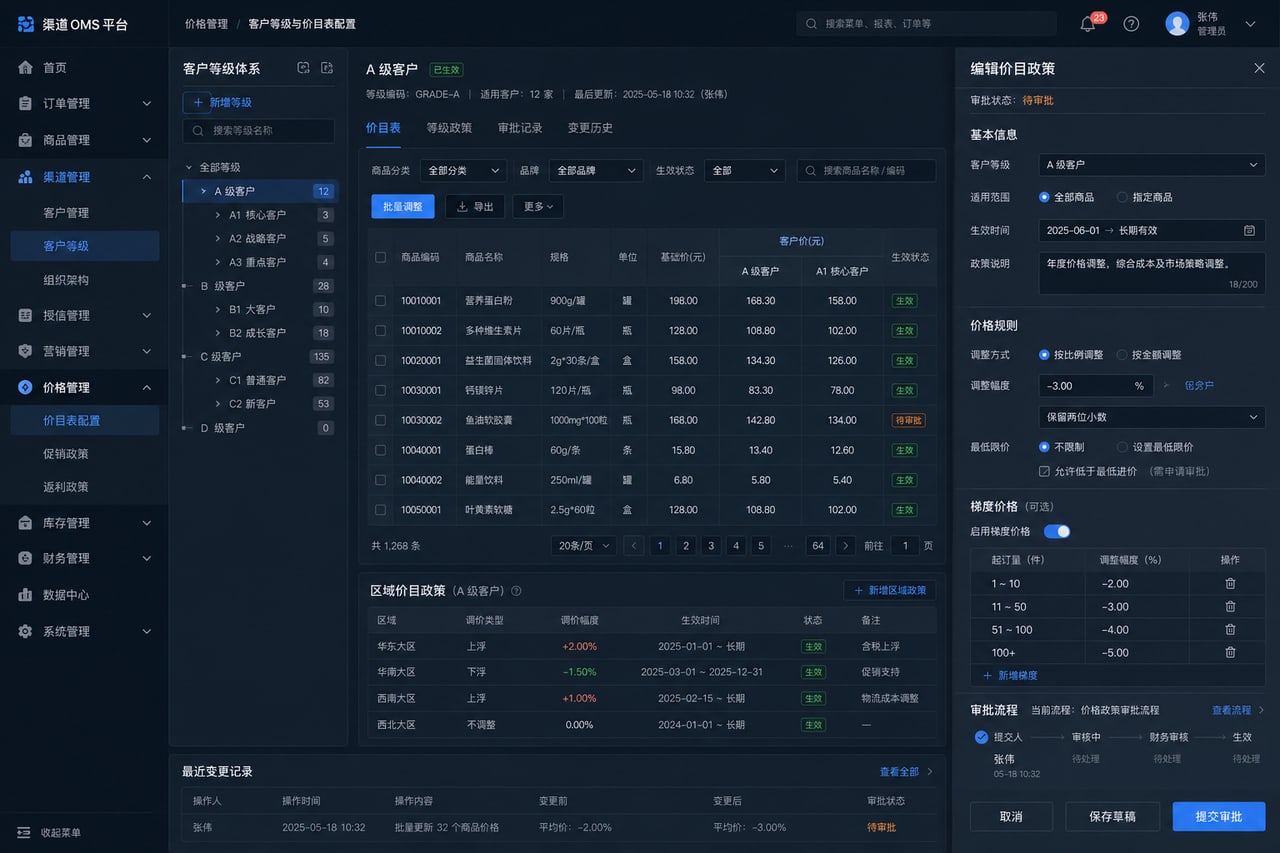Open the help question mark icon
Viewport: 1280px width, 853px height.
(x=1131, y=24)
